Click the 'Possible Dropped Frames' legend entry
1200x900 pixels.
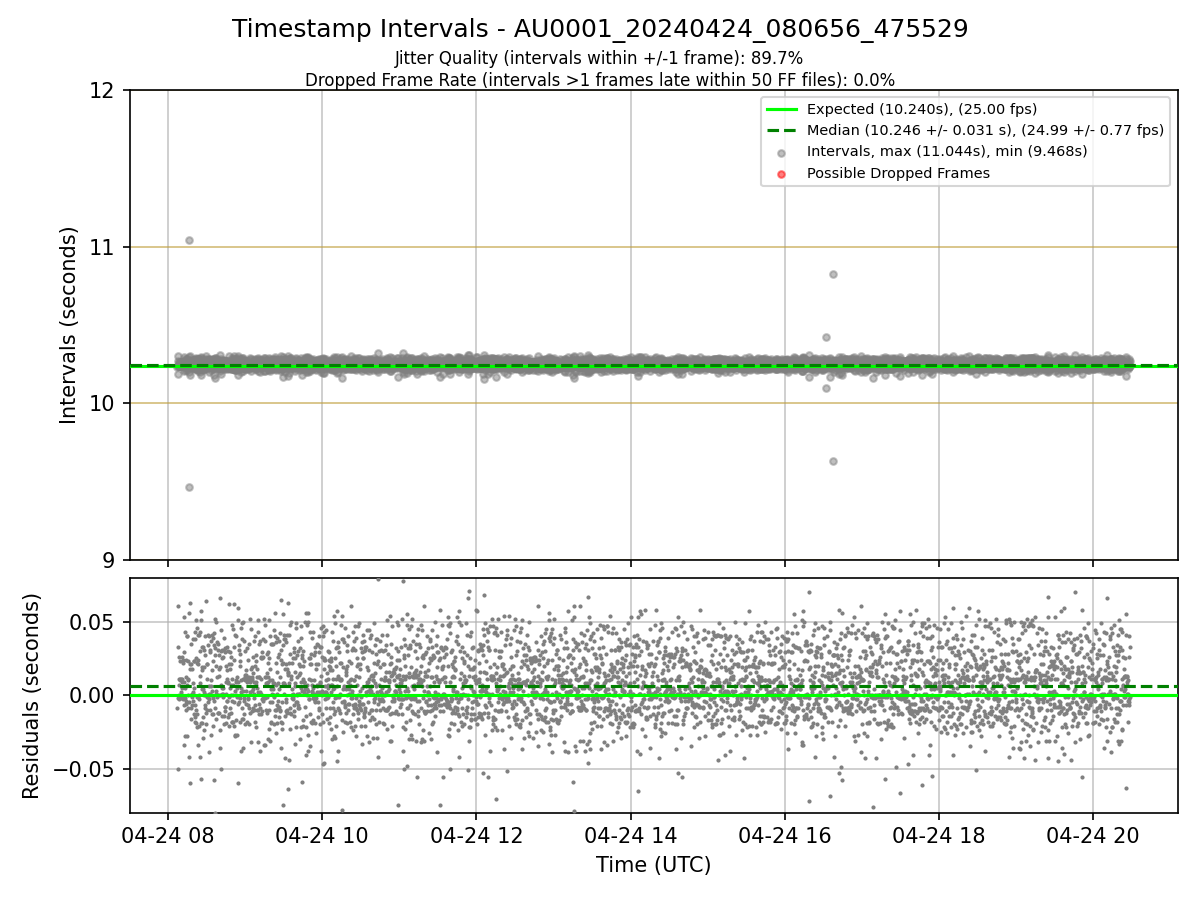click(x=898, y=173)
